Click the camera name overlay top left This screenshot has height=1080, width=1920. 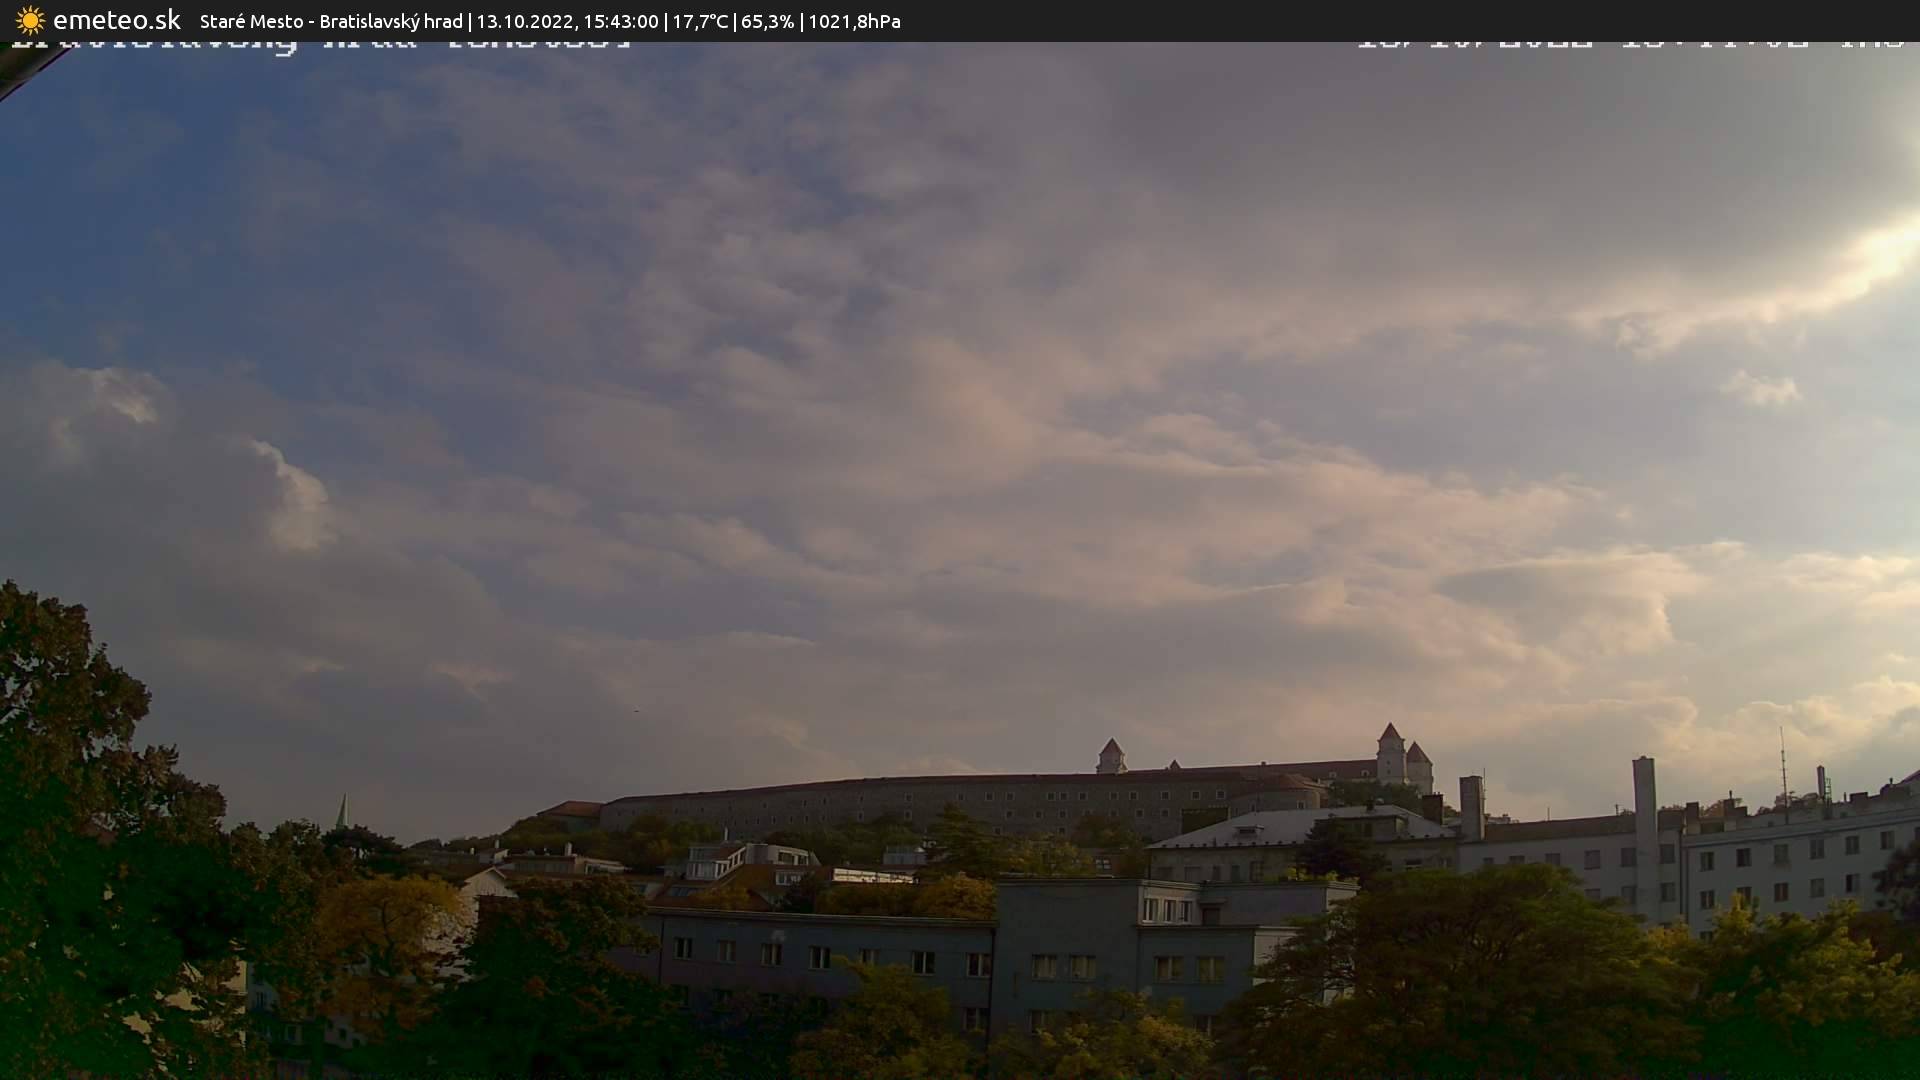click(x=320, y=45)
